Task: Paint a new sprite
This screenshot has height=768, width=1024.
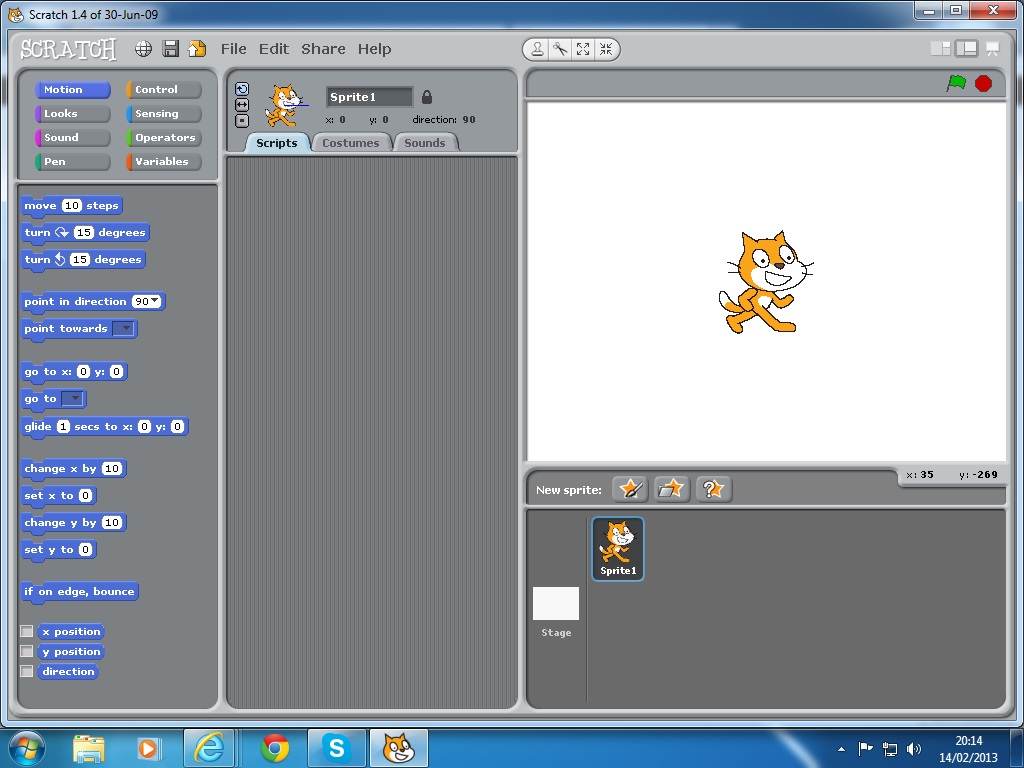Action: (629, 488)
